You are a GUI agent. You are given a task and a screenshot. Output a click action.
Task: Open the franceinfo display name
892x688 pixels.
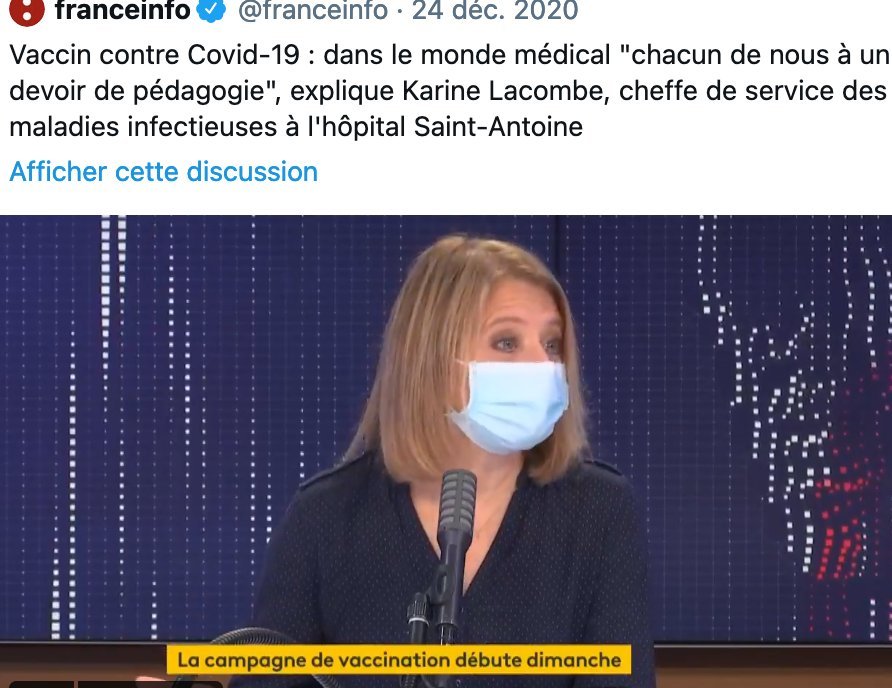point(122,10)
